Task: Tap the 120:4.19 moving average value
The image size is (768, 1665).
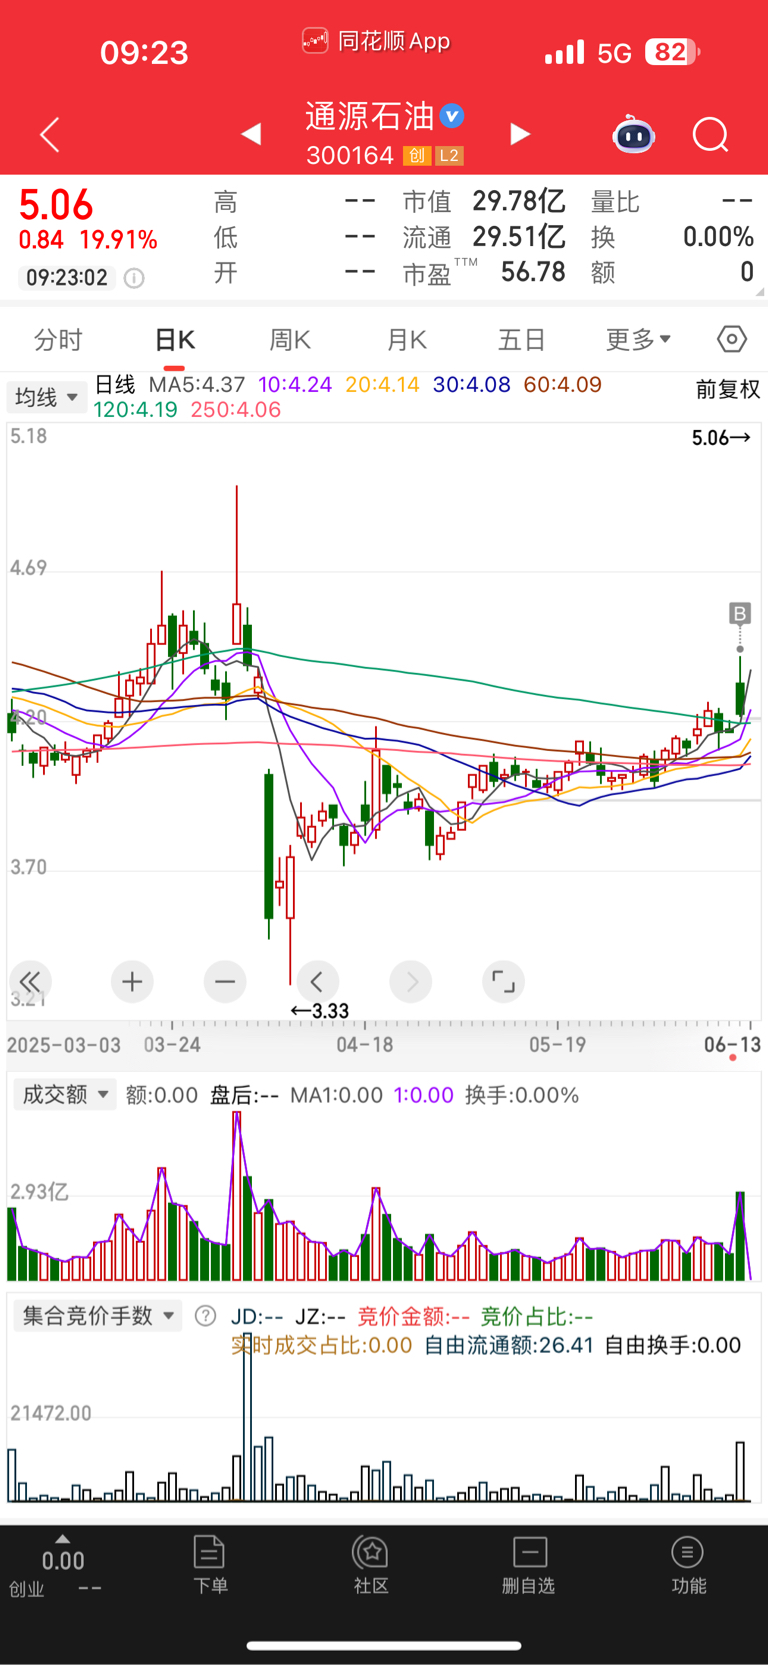Action: pos(135,409)
